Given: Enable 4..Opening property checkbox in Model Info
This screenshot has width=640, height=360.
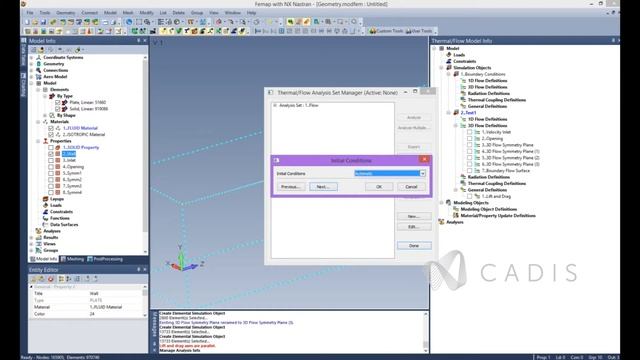Looking at the screenshot, I should pyautogui.click(x=51, y=167).
